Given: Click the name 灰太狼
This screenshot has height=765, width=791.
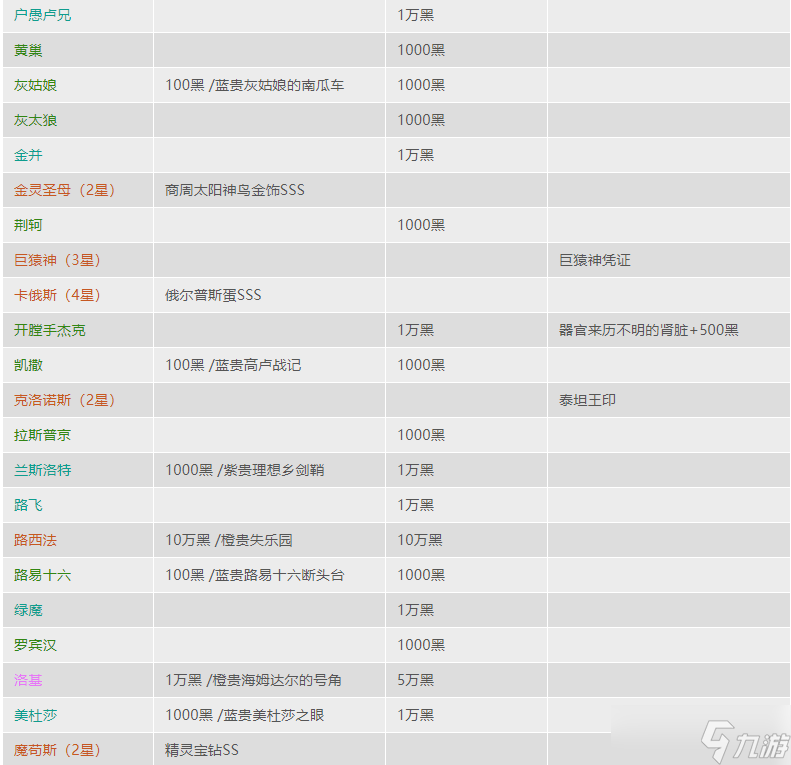Looking at the screenshot, I should (35, 120).
